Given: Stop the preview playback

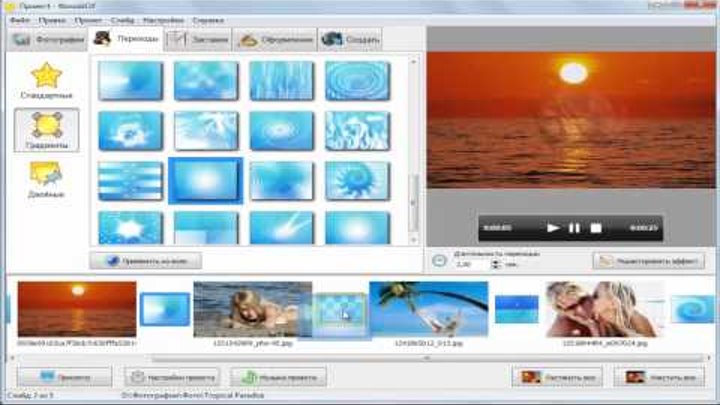Looking at the screenshot, I should point(596,228).
